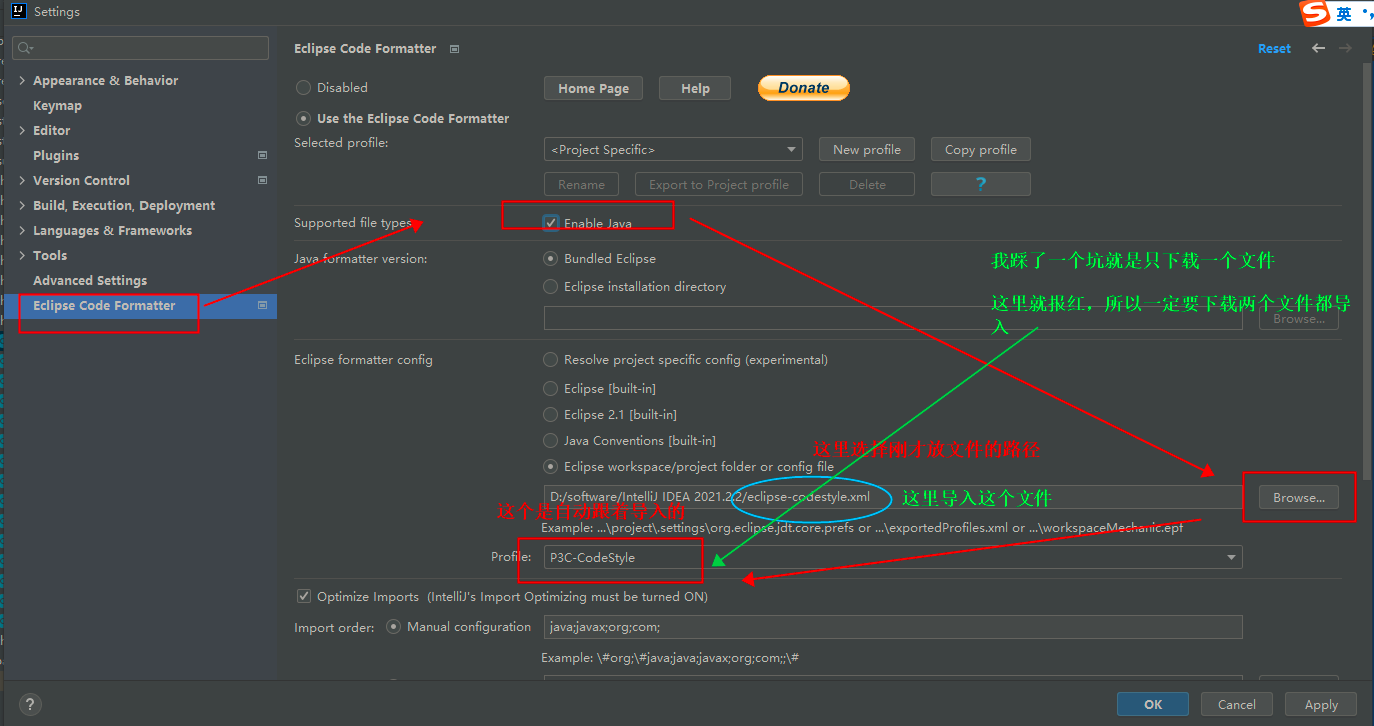Expand the Editor settings group
Screen dimensions: 1374x726
pyautogui.click(x=23, y=130)
